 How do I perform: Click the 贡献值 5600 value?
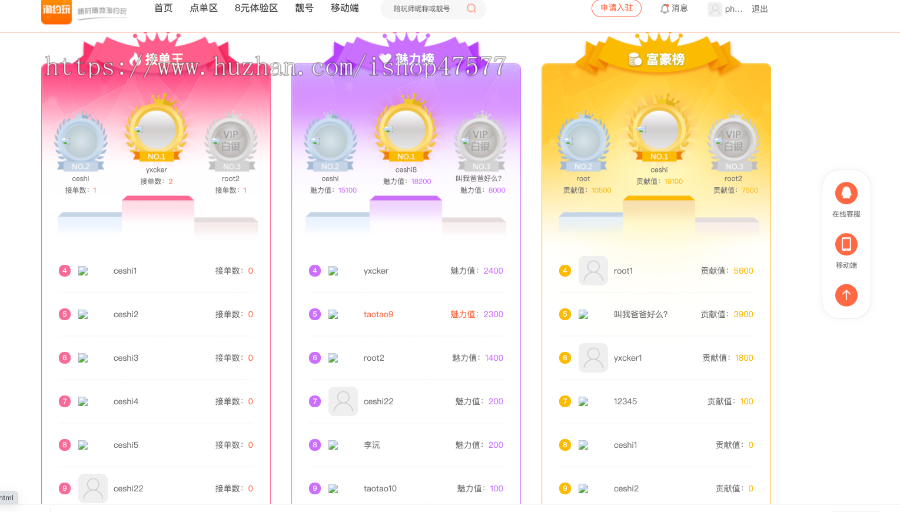click(x=743, y=271)
